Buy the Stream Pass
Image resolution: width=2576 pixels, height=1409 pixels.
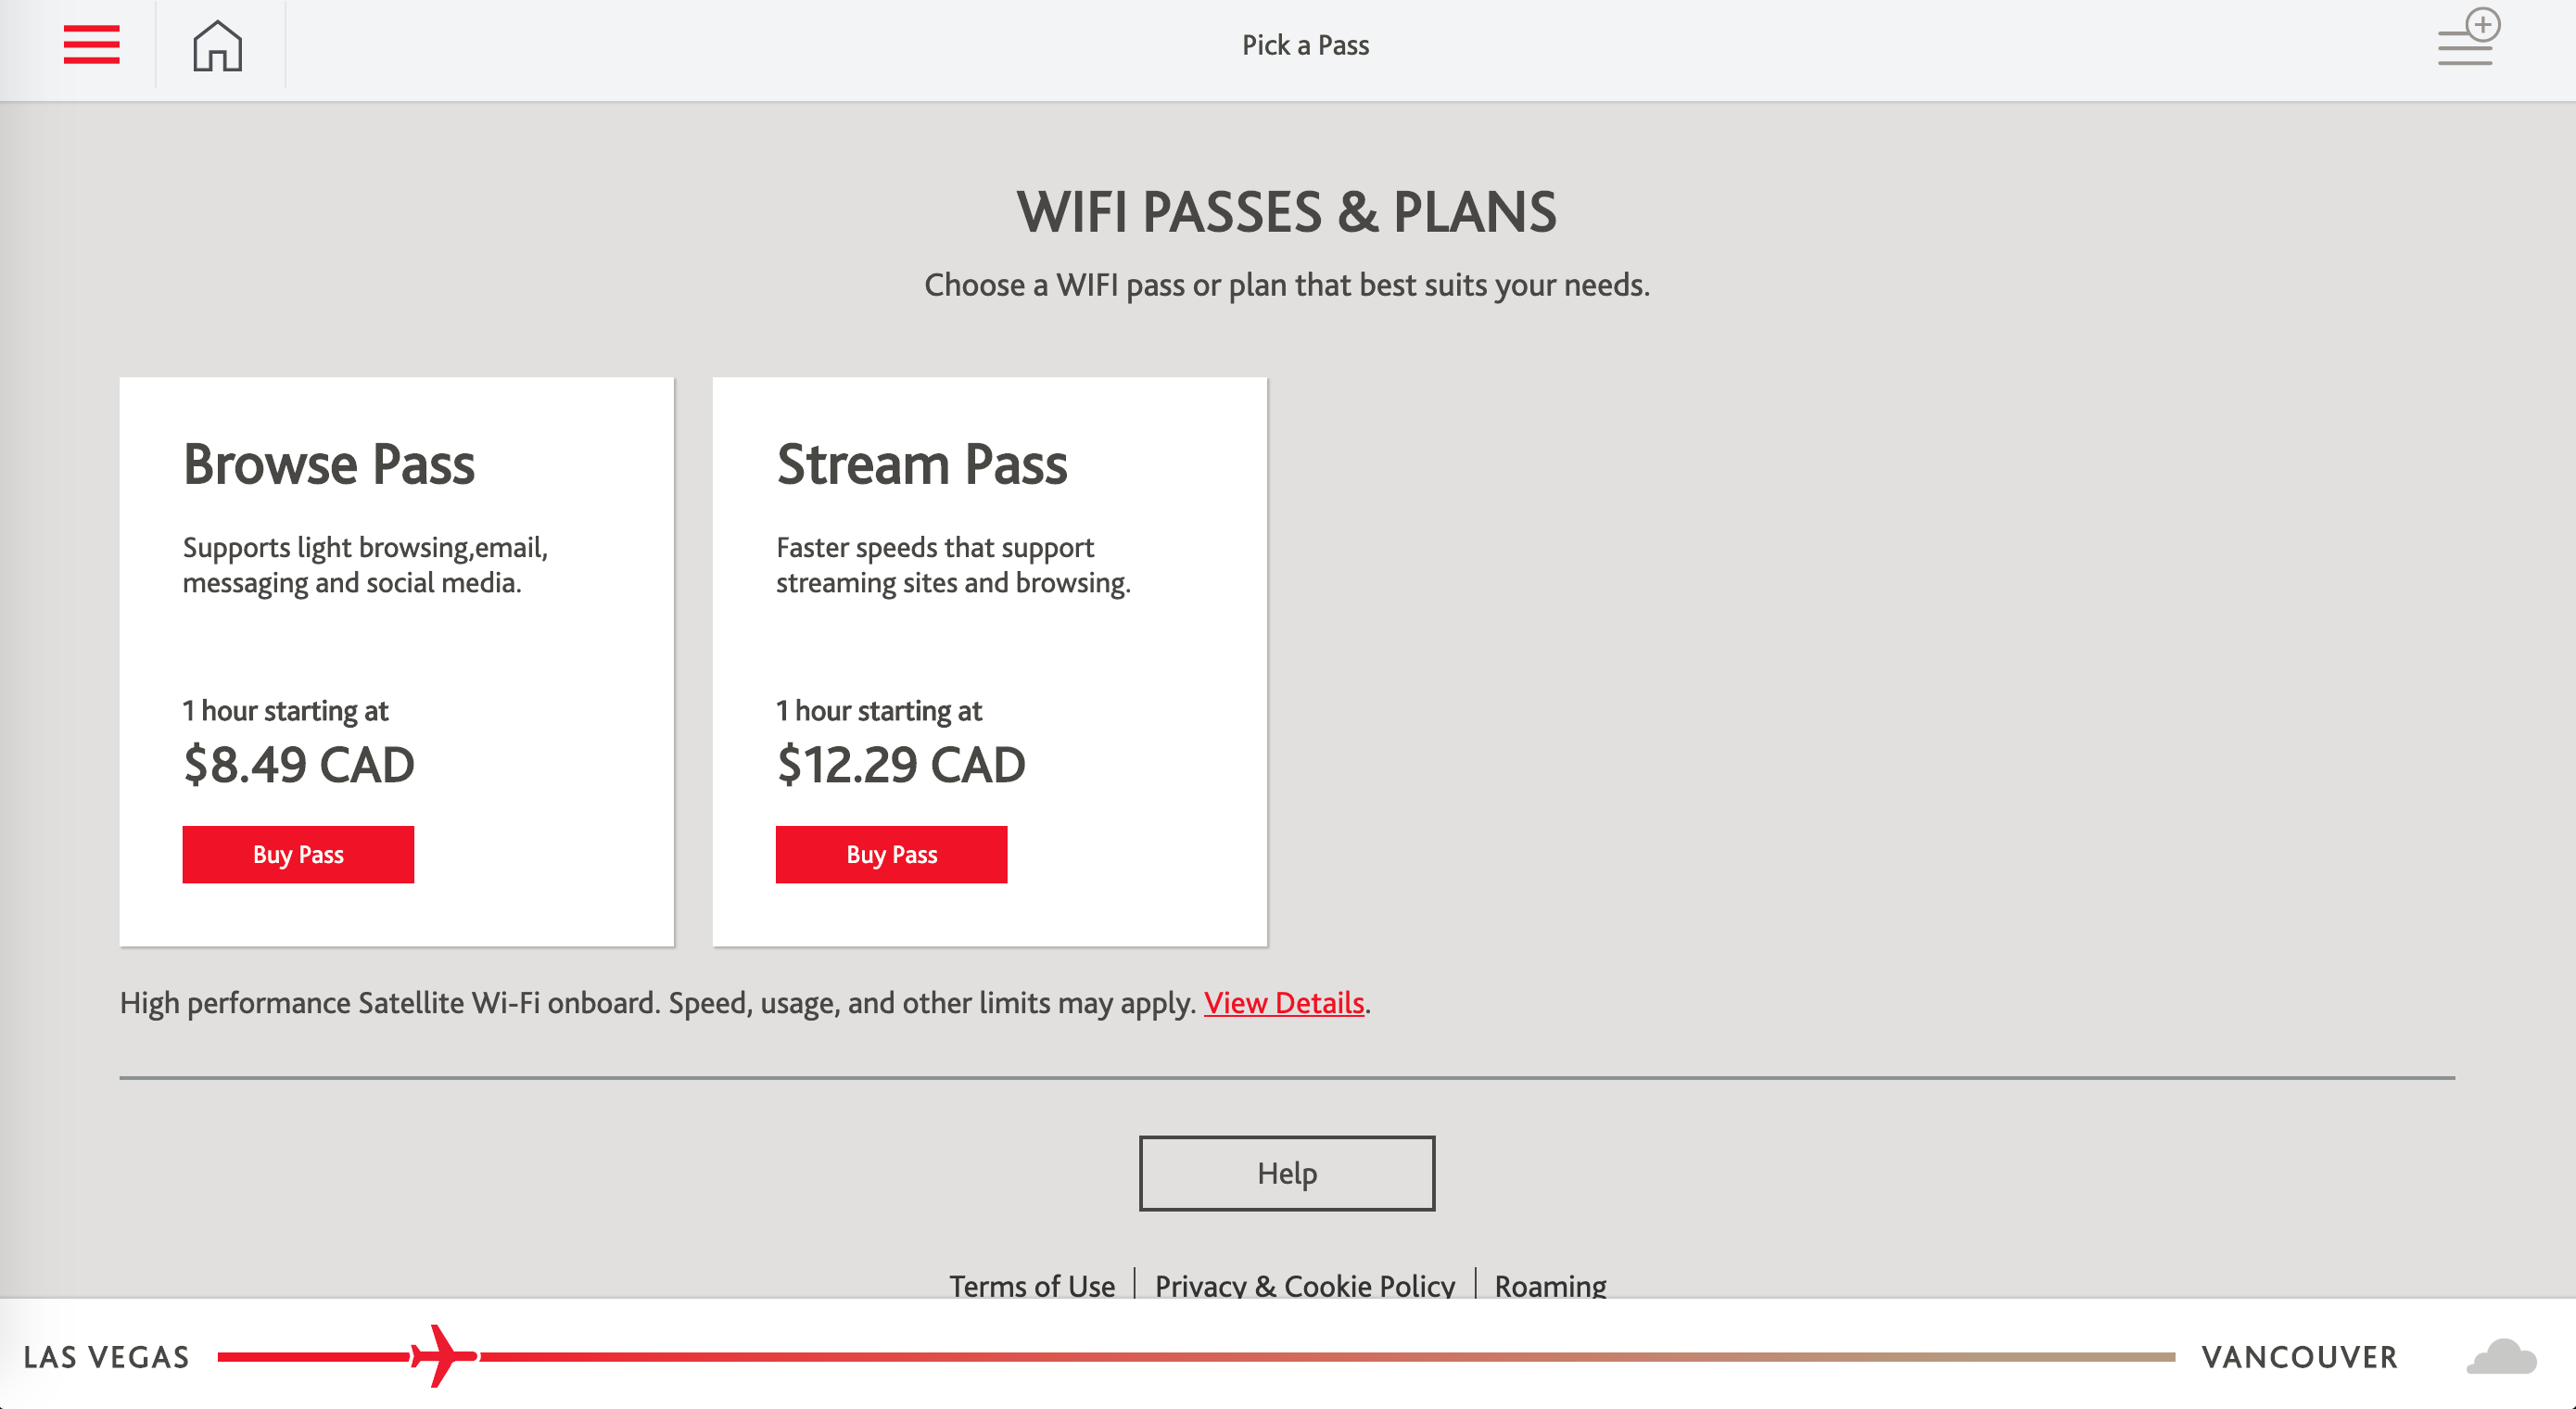[891, 854]
